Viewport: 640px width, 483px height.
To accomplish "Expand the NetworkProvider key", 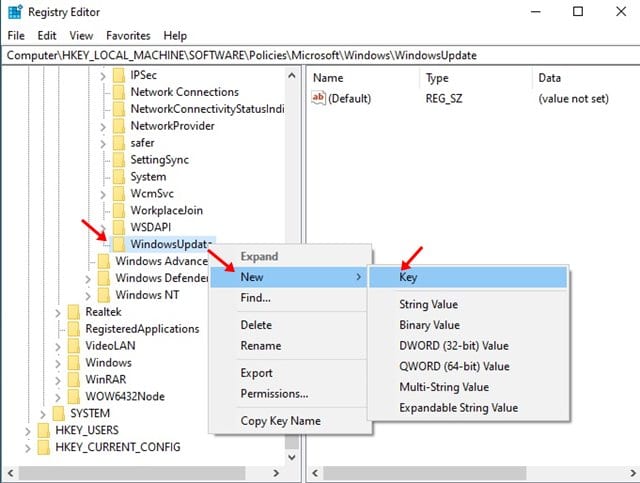I will pos(103,127).
